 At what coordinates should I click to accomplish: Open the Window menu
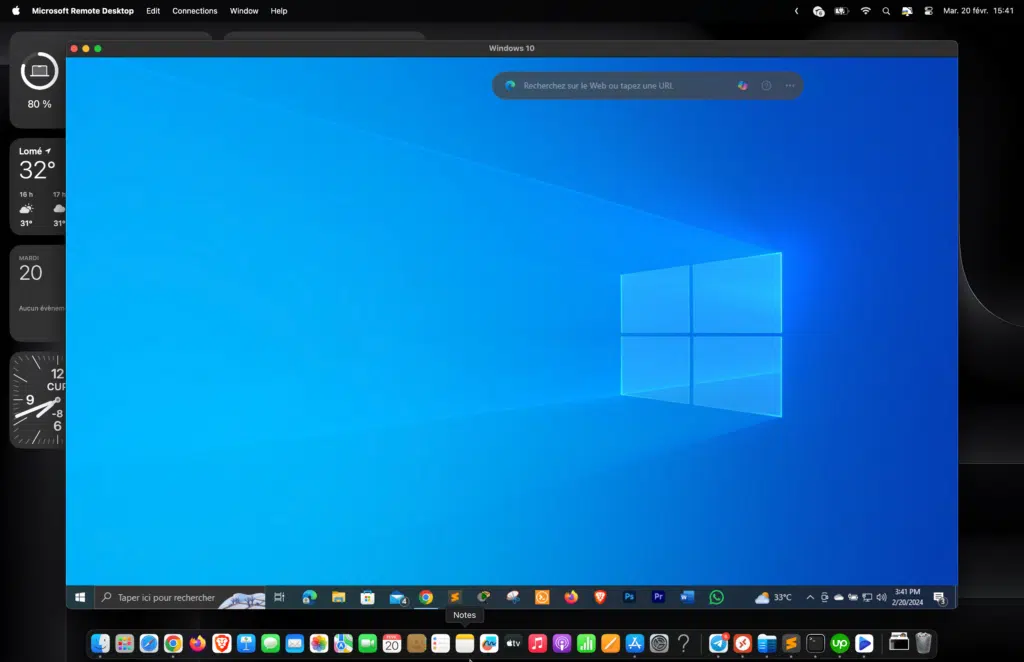pyautogui.click(x=244, y=11)
